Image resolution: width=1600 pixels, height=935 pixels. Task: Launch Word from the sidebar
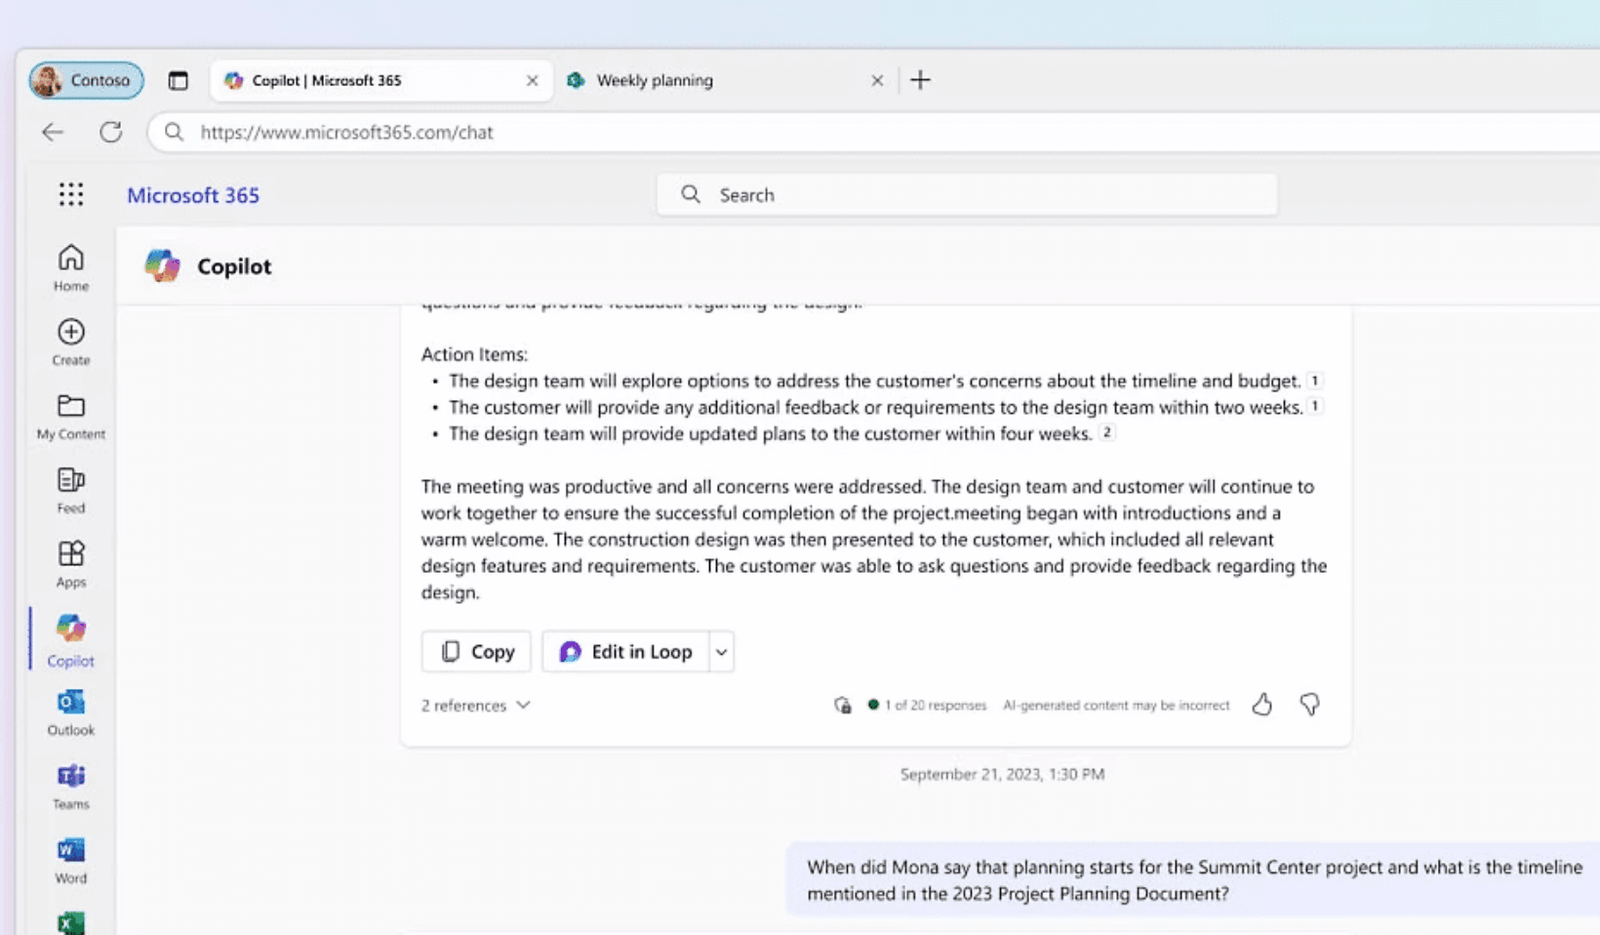point(71,861)
